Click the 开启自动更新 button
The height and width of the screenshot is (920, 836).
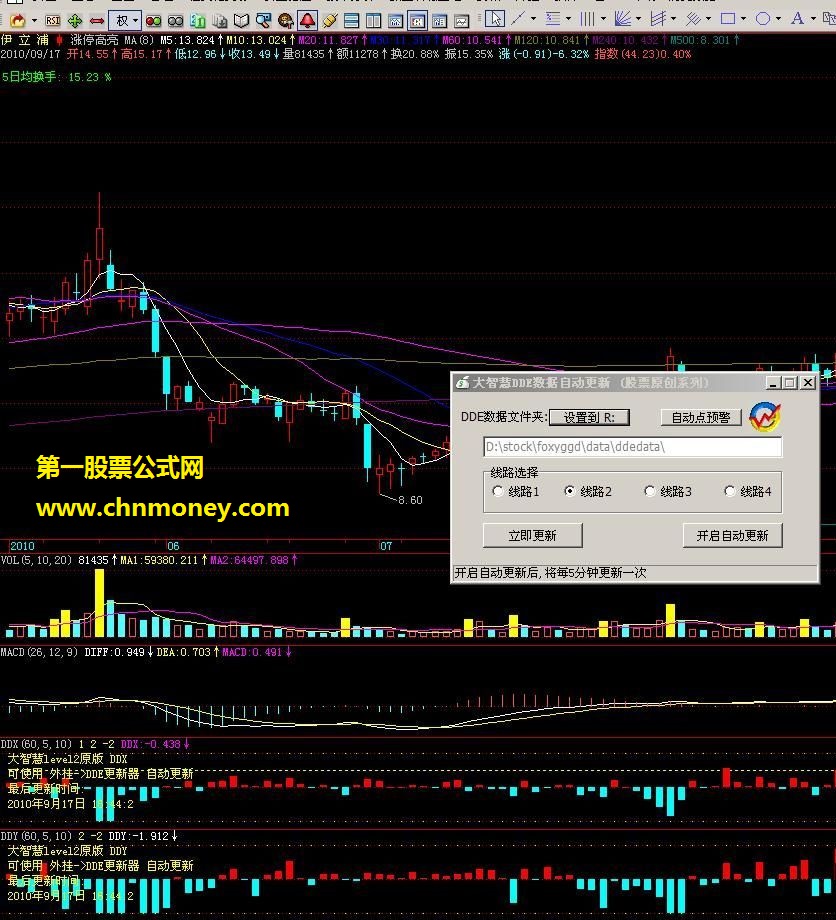[x=732, y=535]
